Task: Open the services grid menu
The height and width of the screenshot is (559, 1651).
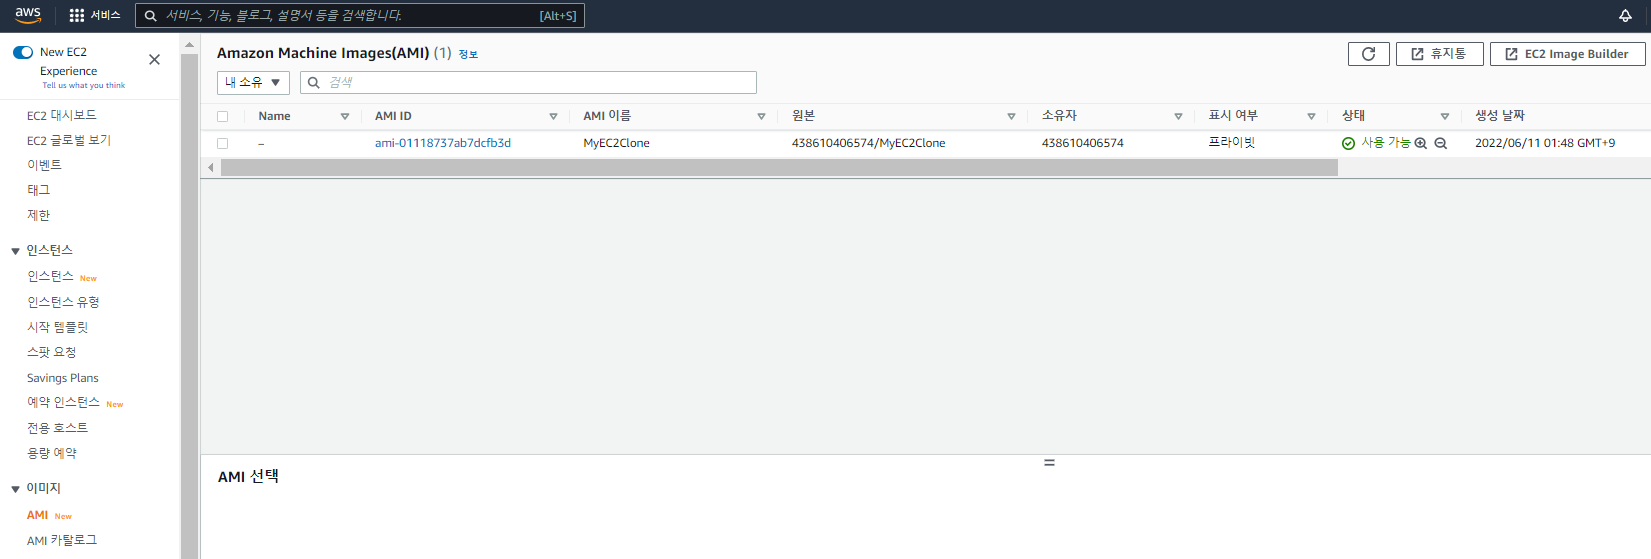Action: coord(95,15)
